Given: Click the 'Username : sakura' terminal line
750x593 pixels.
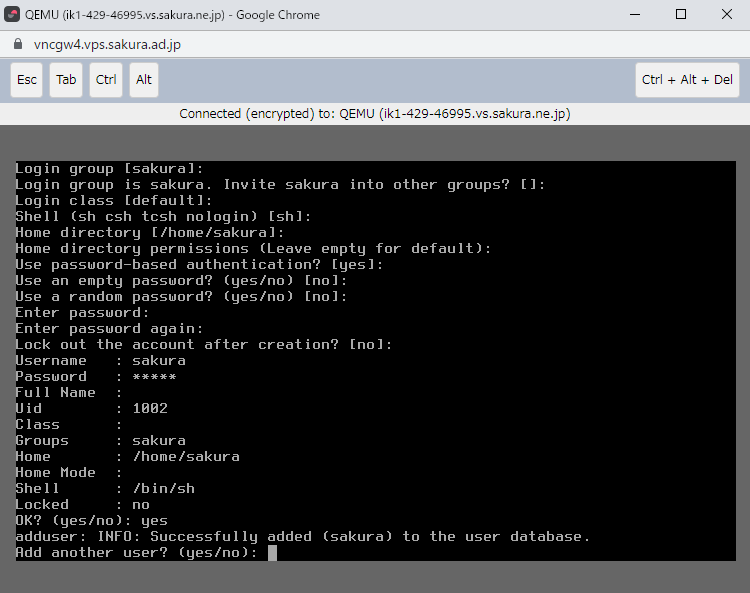Looking at the screenshot, I should 100,360.
